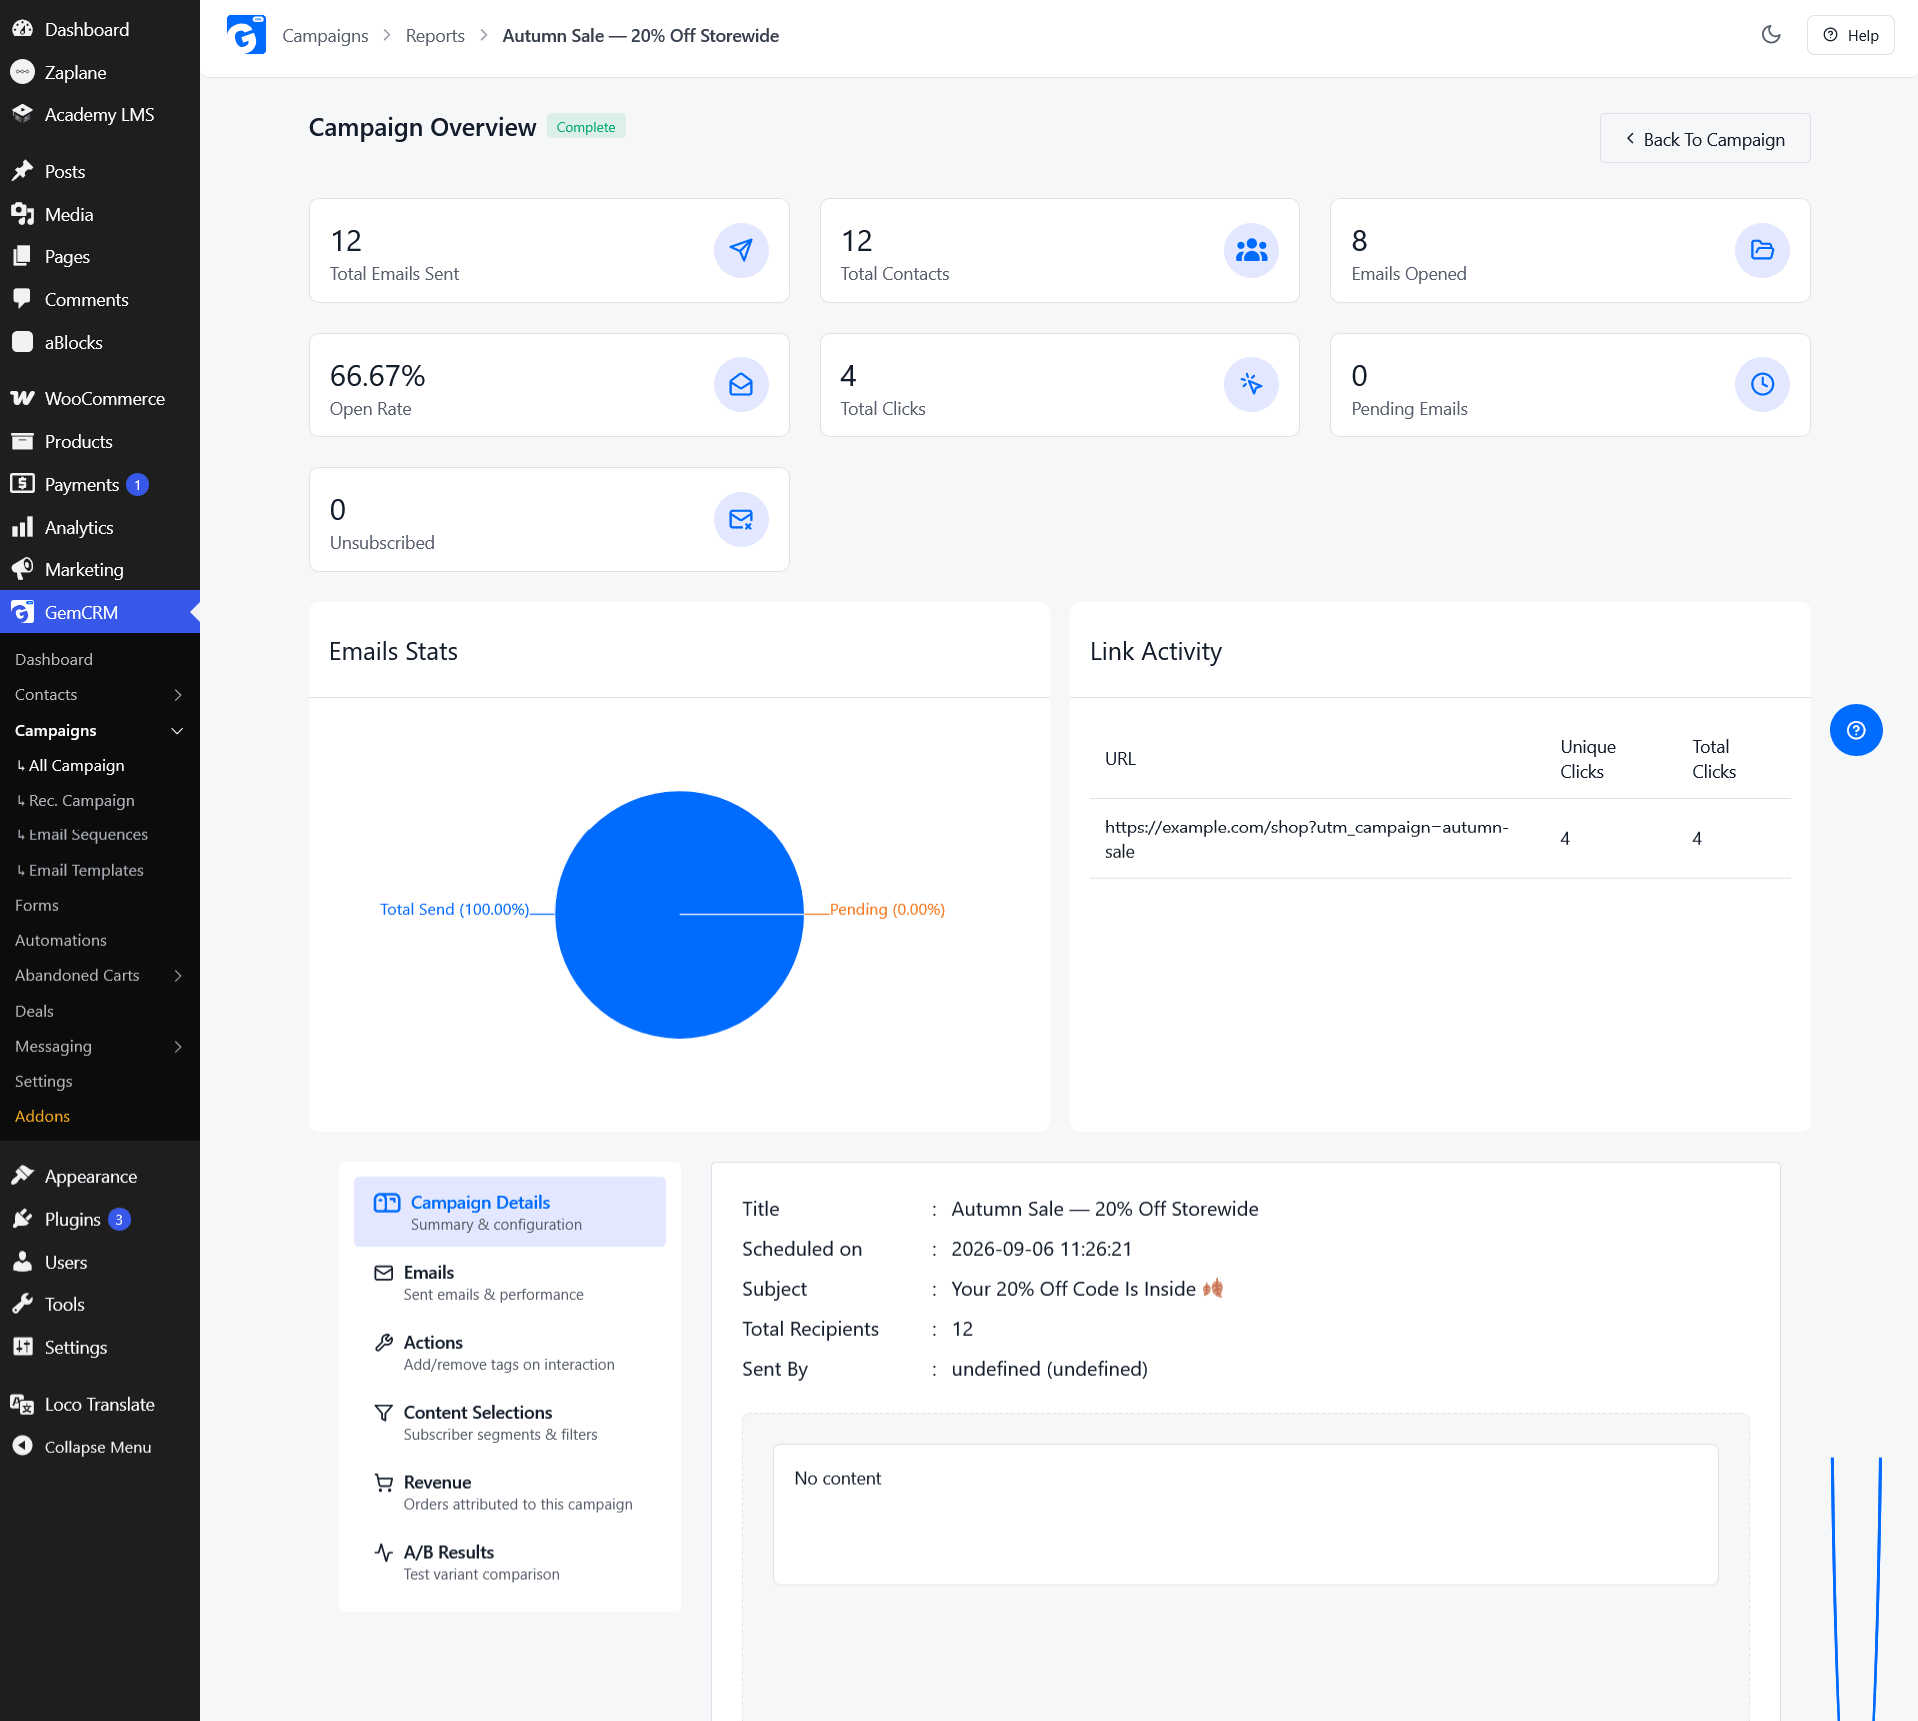Screen dimensions: 1918x1721
Task: Open Media library in the sidebar
Action: (x=100, y=214)
